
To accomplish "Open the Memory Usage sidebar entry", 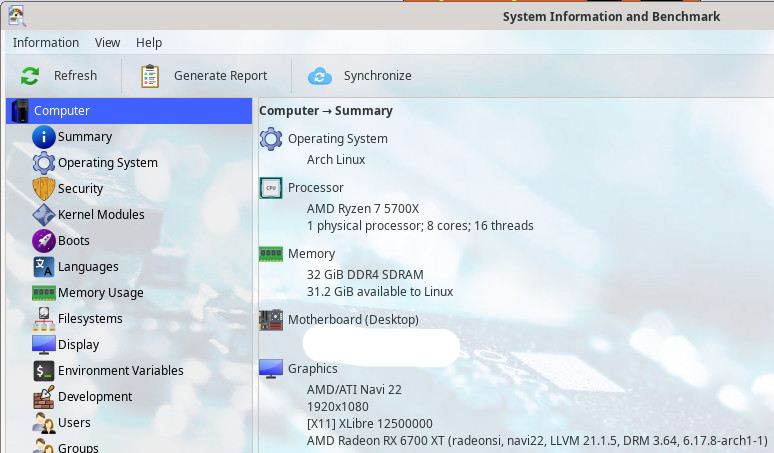I will (101, 293).
